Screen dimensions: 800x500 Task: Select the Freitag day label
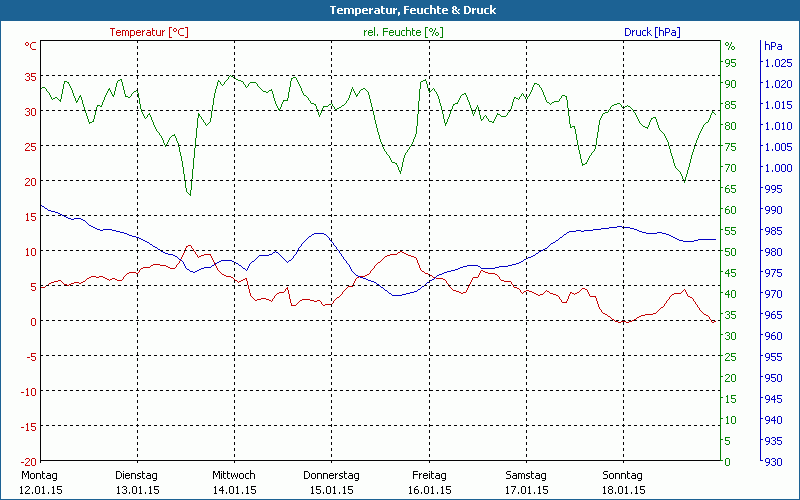coord(429,475)
